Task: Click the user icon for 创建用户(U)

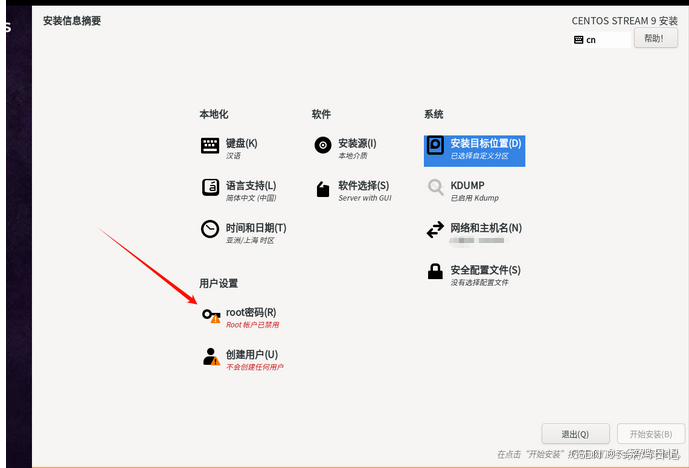Action: click(x=211, y=357)
